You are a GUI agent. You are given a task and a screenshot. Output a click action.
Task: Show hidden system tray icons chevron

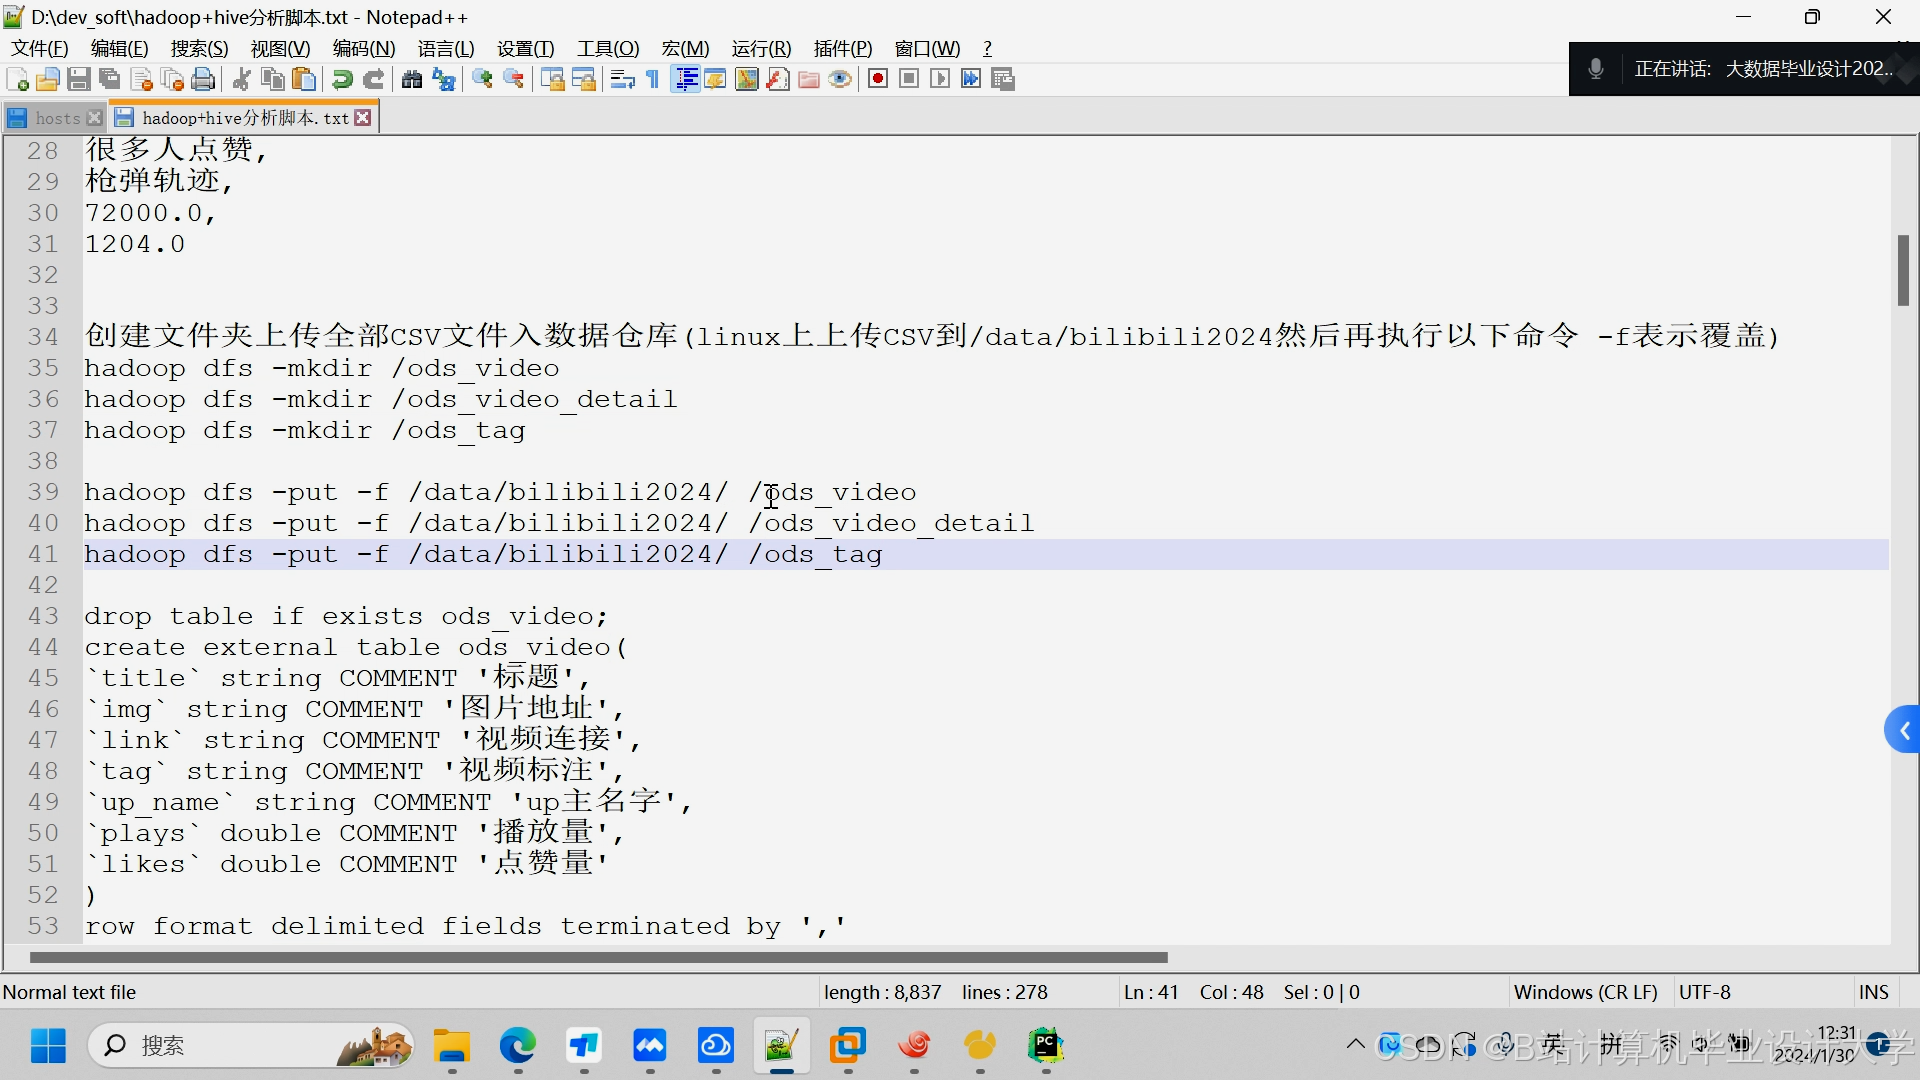coord(1355,1045)
